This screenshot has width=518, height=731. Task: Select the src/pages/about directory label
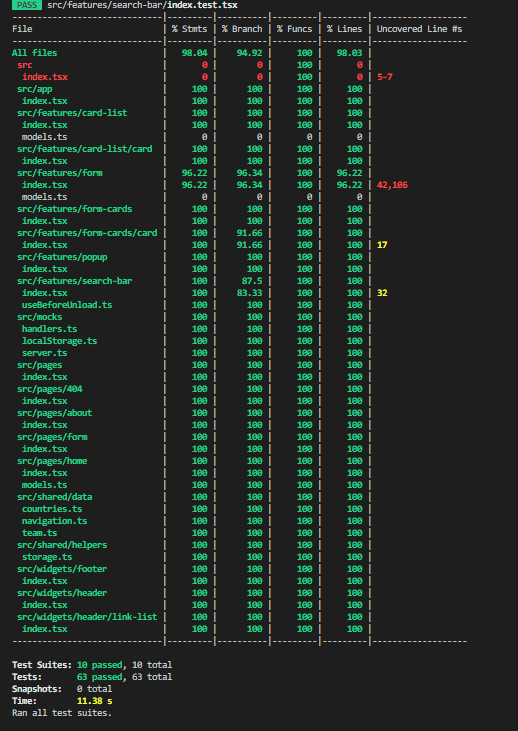click(x=55, y=413)
